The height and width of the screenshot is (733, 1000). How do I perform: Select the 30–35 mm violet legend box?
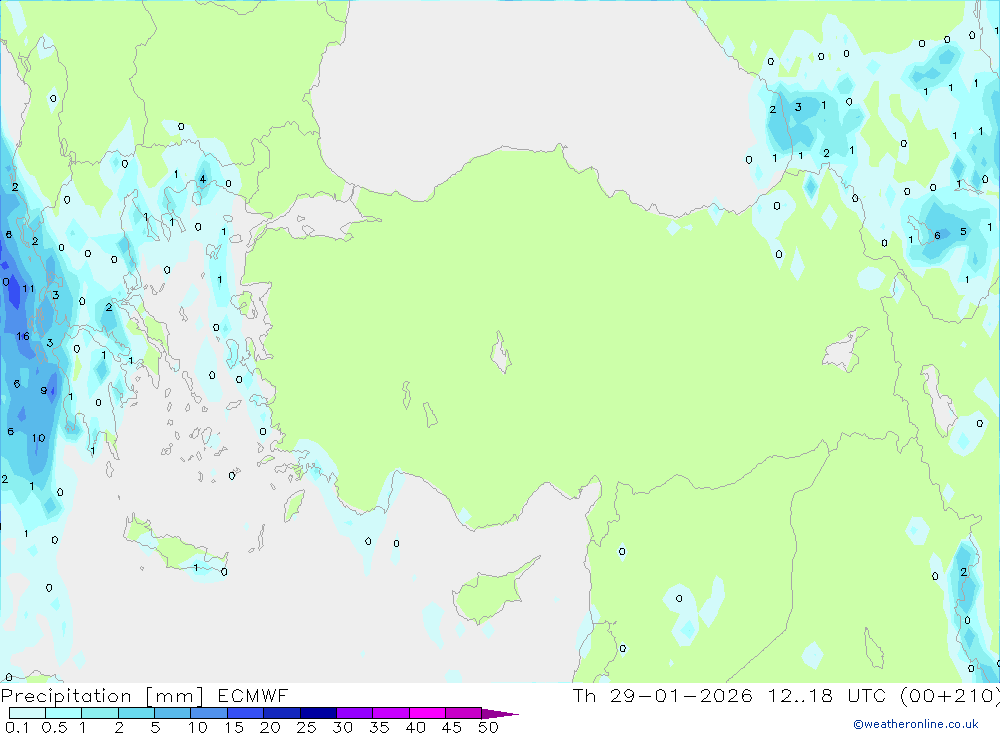[x=355, y=713]
